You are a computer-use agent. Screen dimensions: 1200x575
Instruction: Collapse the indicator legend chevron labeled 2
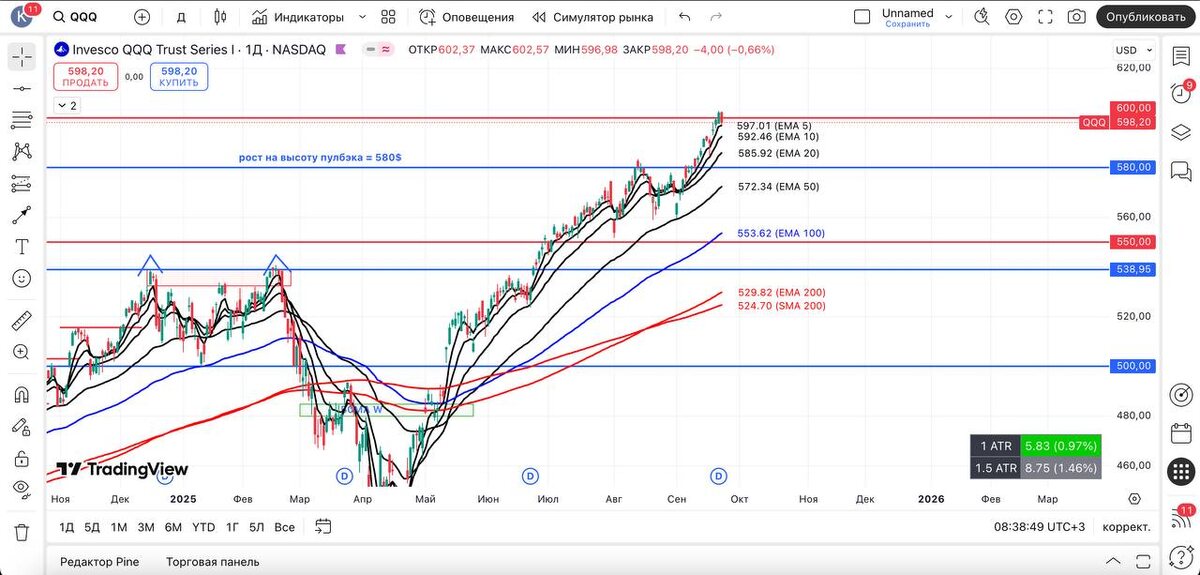67,105
